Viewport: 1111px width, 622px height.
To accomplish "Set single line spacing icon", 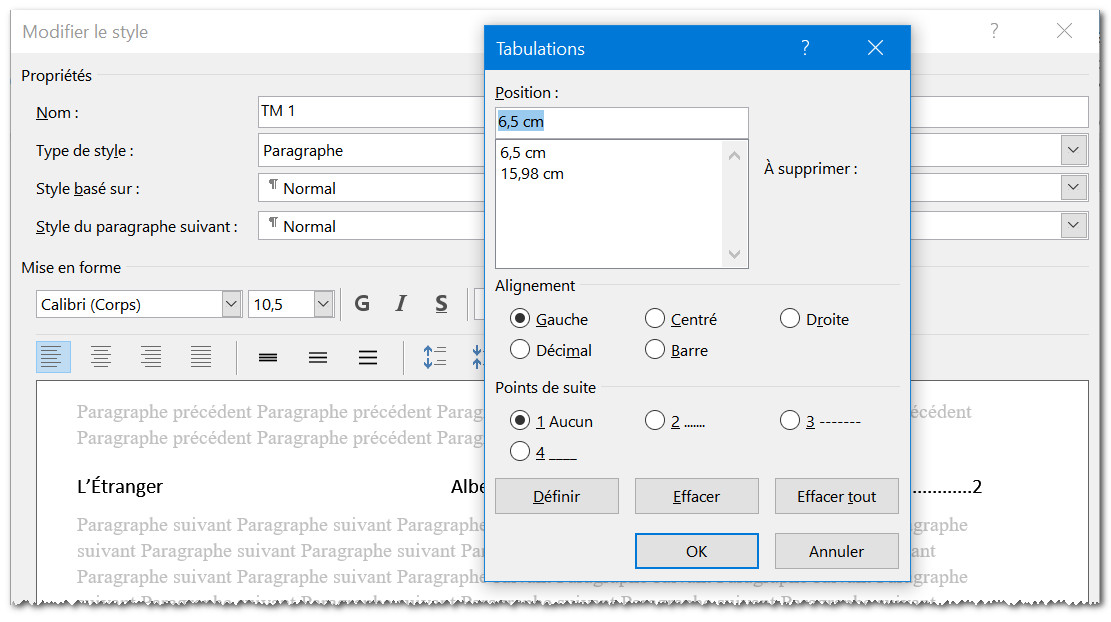I will [268, 357].
